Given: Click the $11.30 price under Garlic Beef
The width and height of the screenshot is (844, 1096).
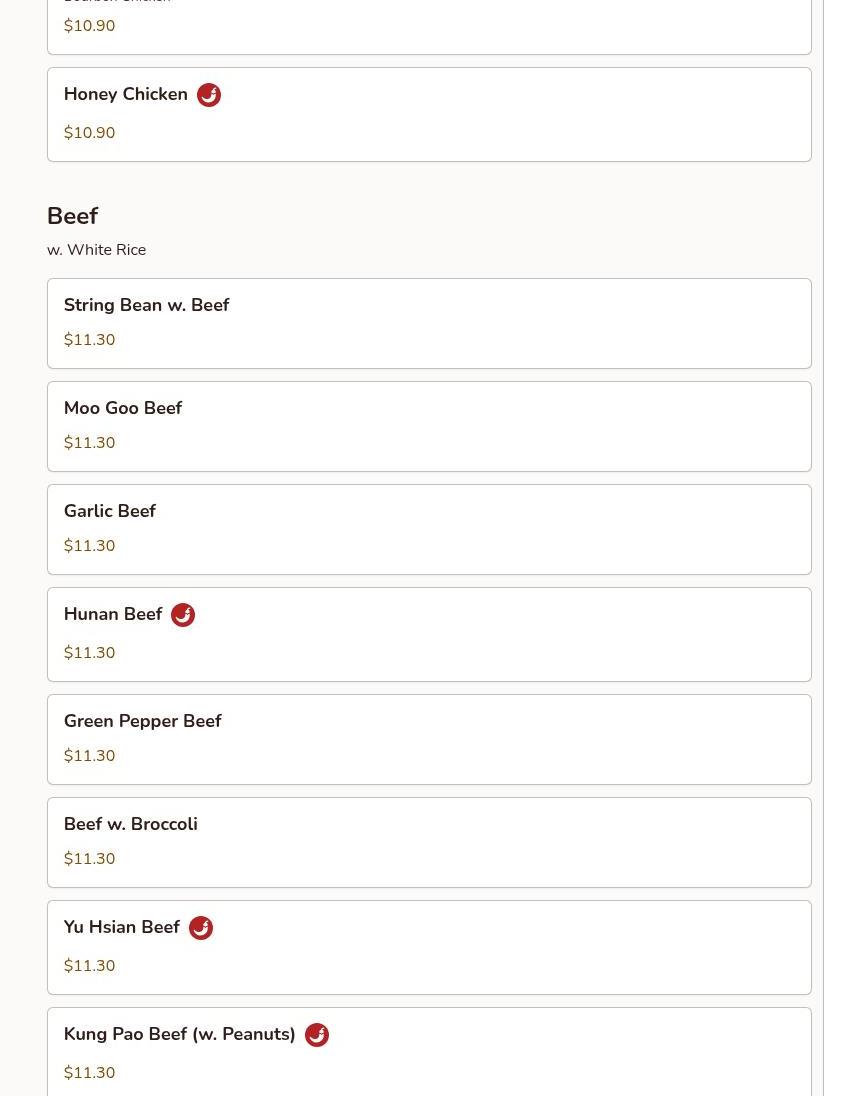Looking at the screenshot, I should 90,546.
